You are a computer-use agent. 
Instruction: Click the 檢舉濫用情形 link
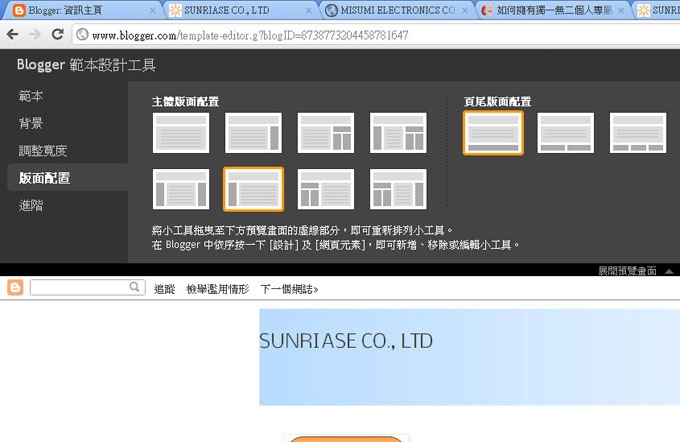[218, 289]
